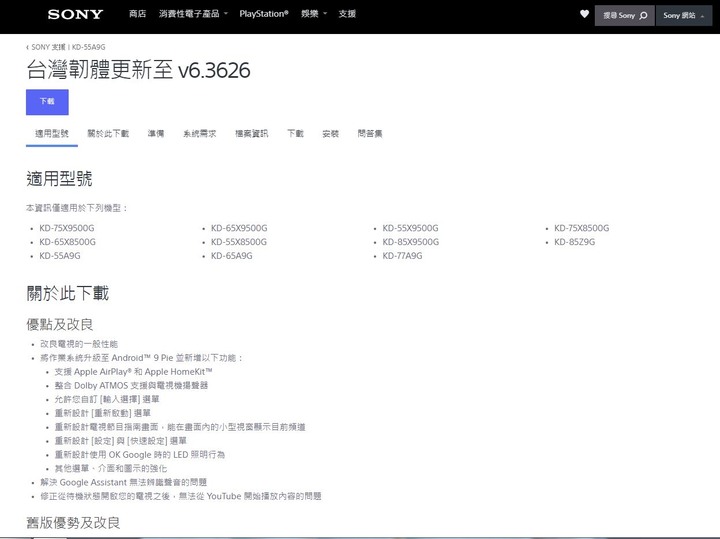Click the 改良電視的一般性能 bullet
The image size is (720, 539).
pos(79,344)
